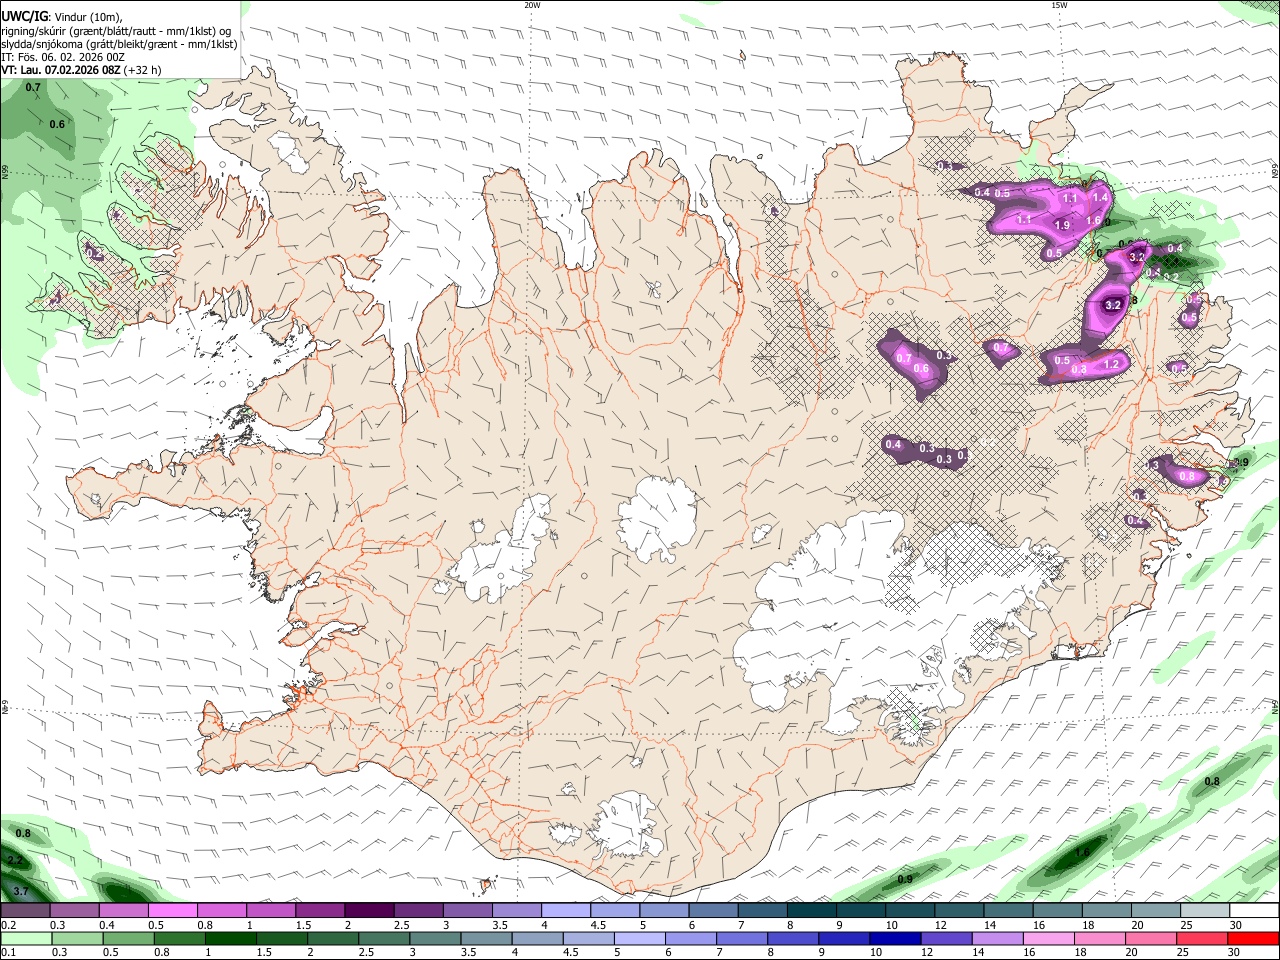Select the bright red swatch in the lower legend row
This screenshot has height=960, width=1280.
point(1254,938)
